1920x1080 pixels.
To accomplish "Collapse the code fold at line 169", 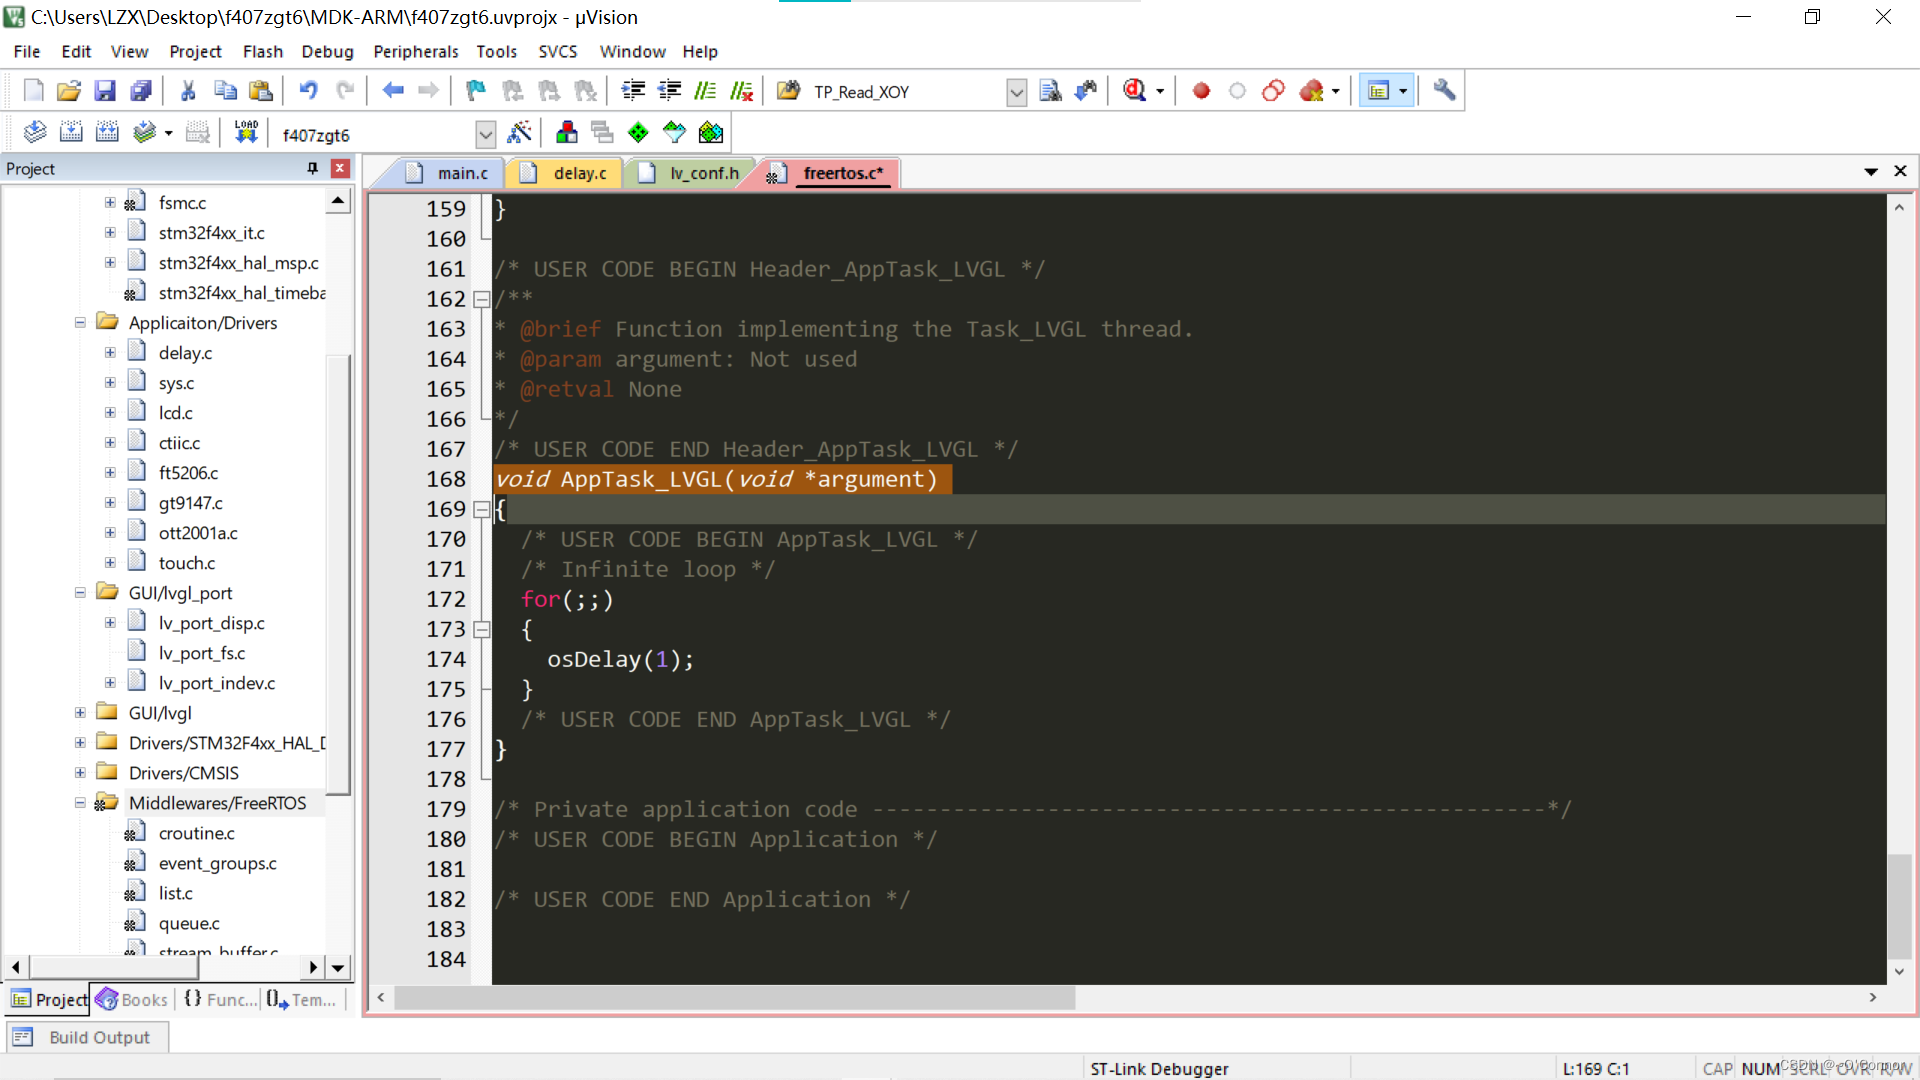I will [x=482, y=510].
